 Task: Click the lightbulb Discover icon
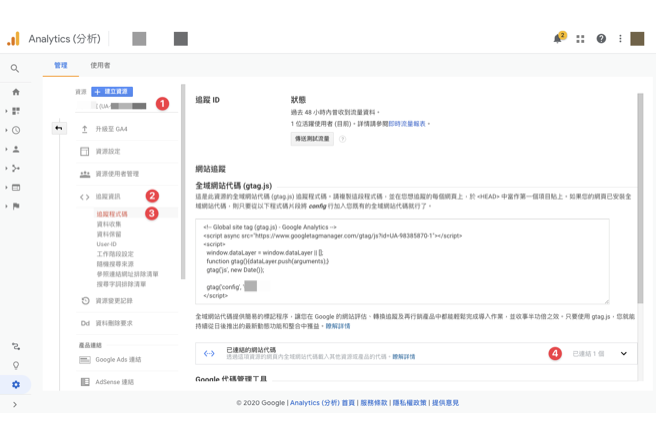click(x=15, y=366)
